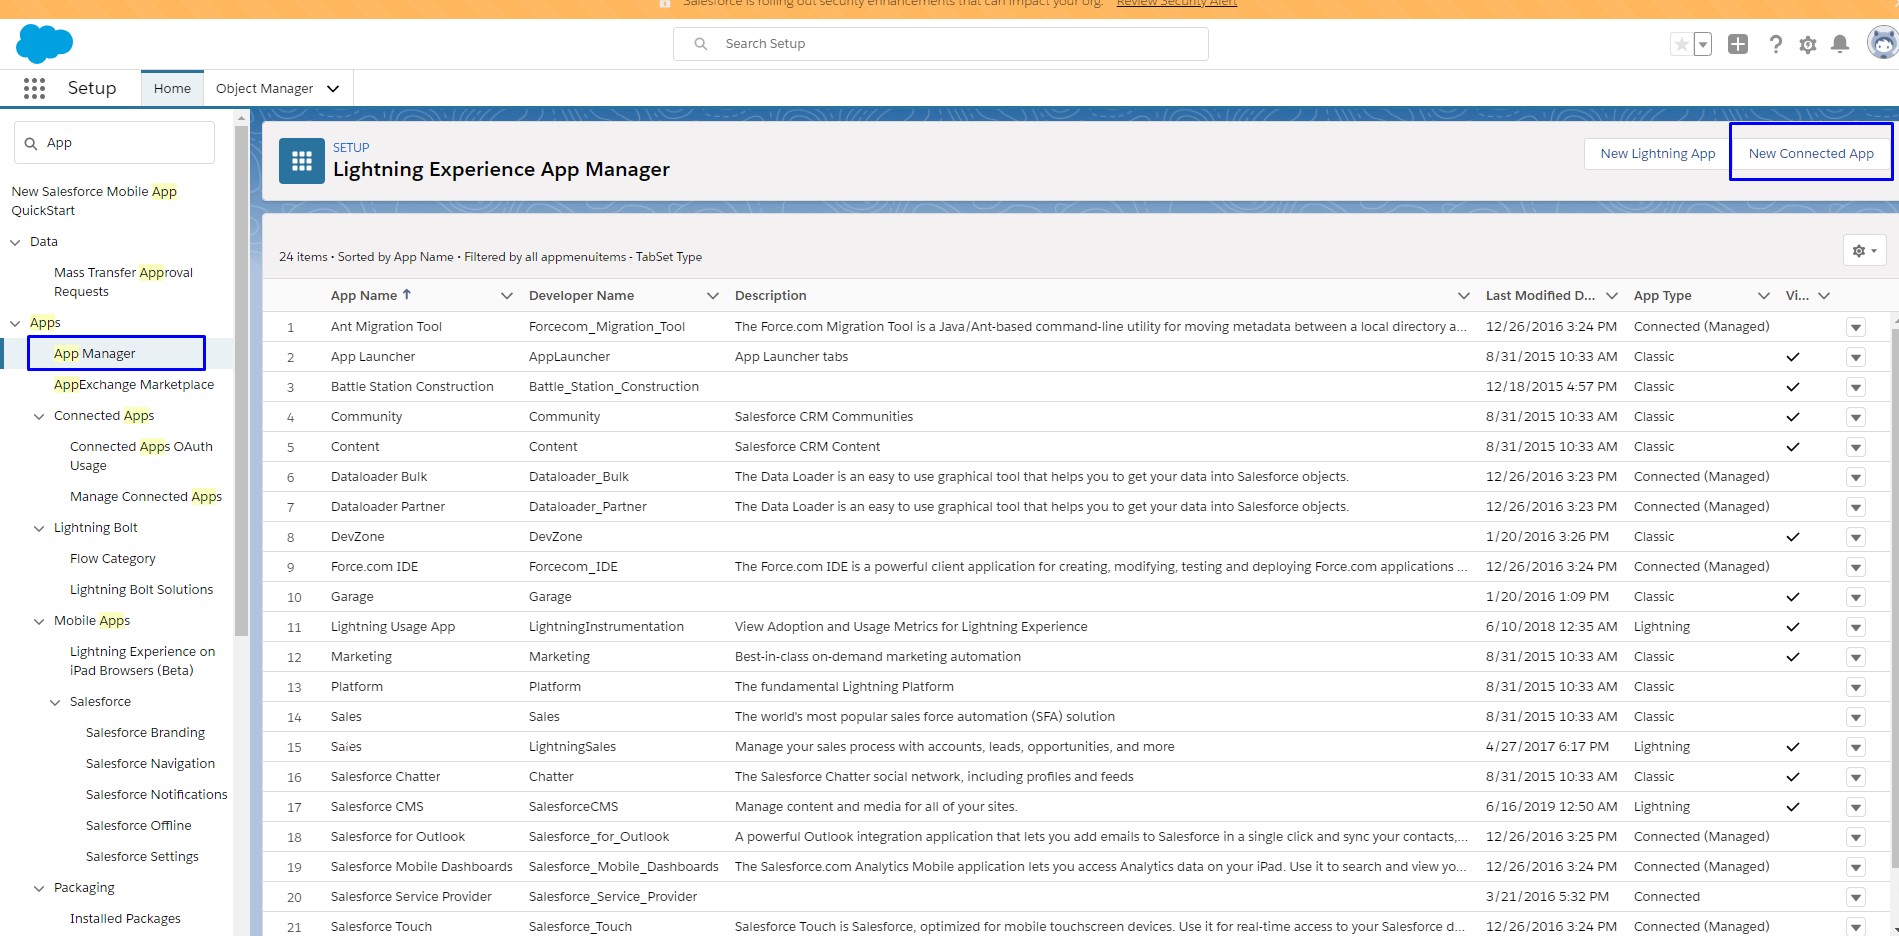Open Mass Transfer Approval Requests

(123, 282)
